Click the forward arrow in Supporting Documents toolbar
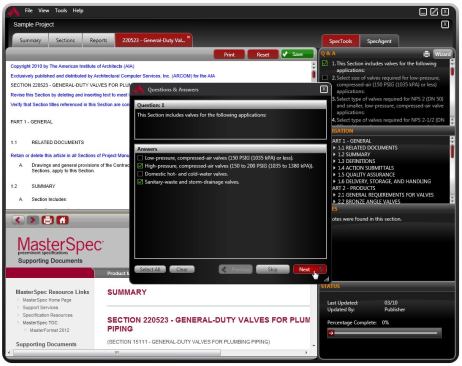462x366 pixels. [x=32, y=220]
